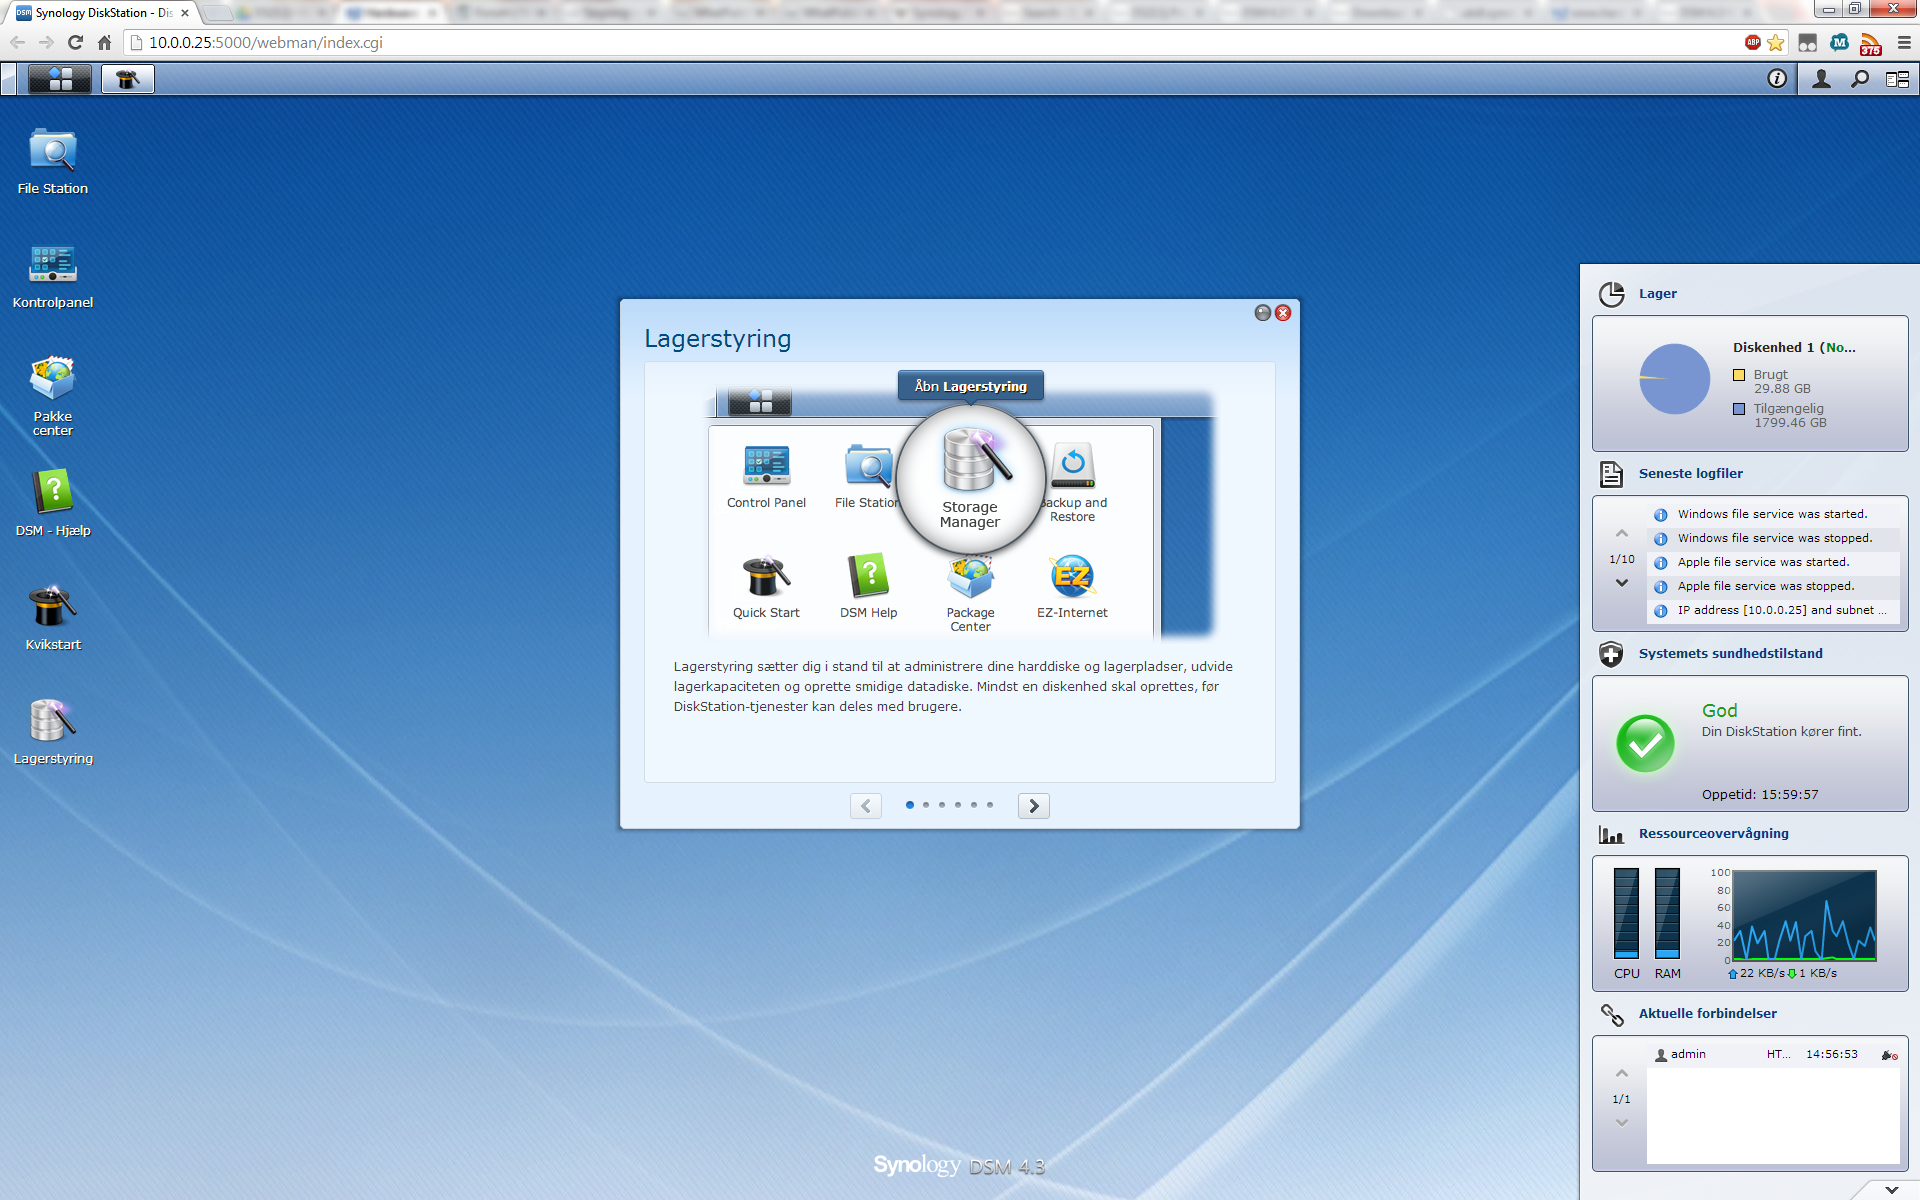The image size is (1920, 1200).
Task: Select the second page dot indicator
Action: click(926, 805)
